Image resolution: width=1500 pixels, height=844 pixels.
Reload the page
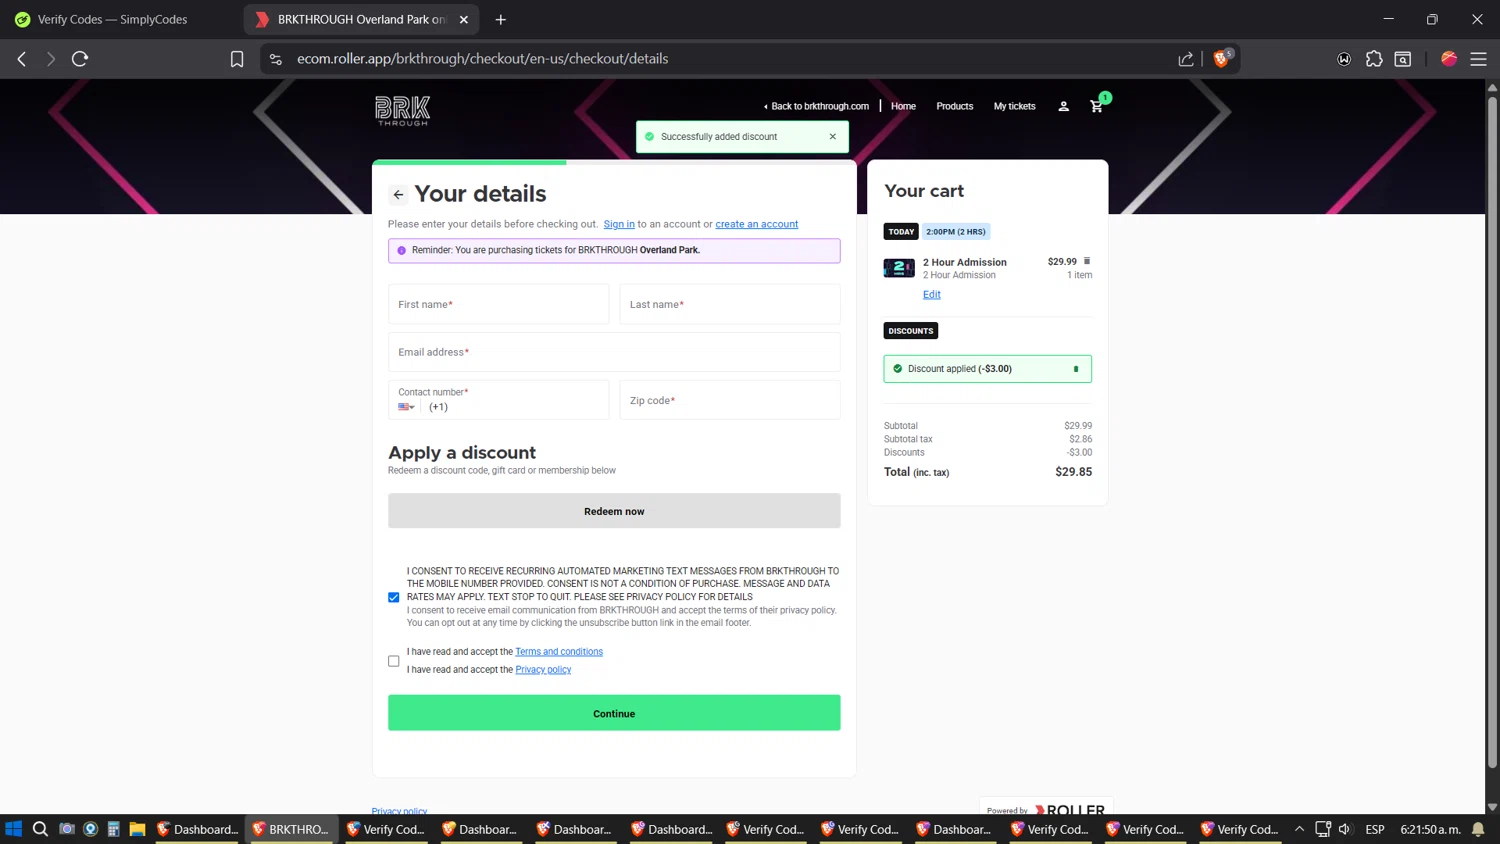click(x=80, y=59)
